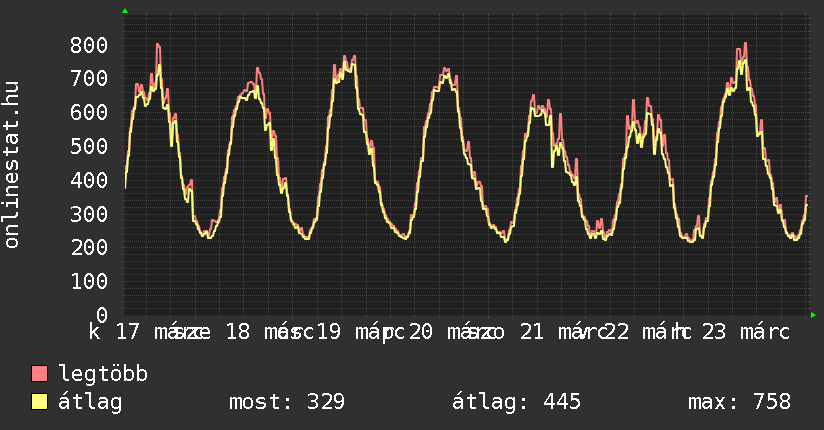This screenshot has width=824, height=430.
Task: Select the átlag legend label text
Action: click(91, 402)
